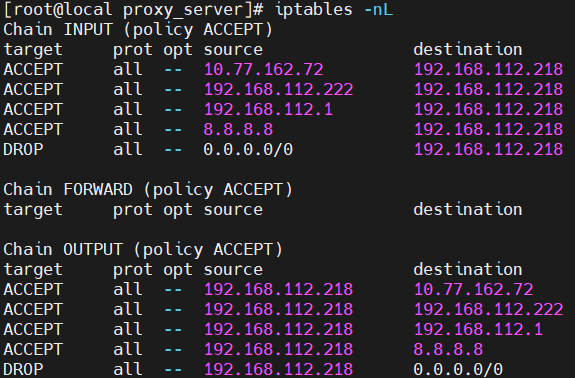Click source 192.168.112.218 in the OUTPUT DROP row
Viewport: 575px width, 378px height.
(x=278, y=369)
